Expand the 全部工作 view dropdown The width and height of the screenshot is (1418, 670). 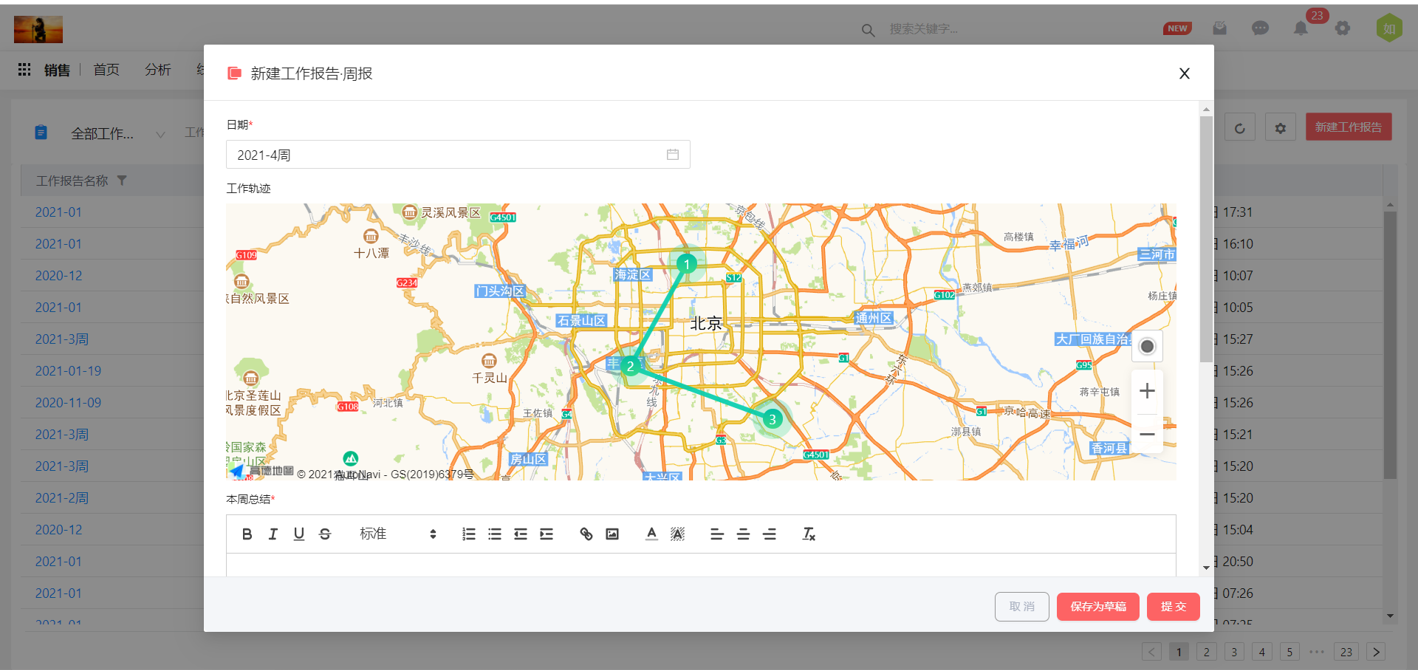click(160, 134)
